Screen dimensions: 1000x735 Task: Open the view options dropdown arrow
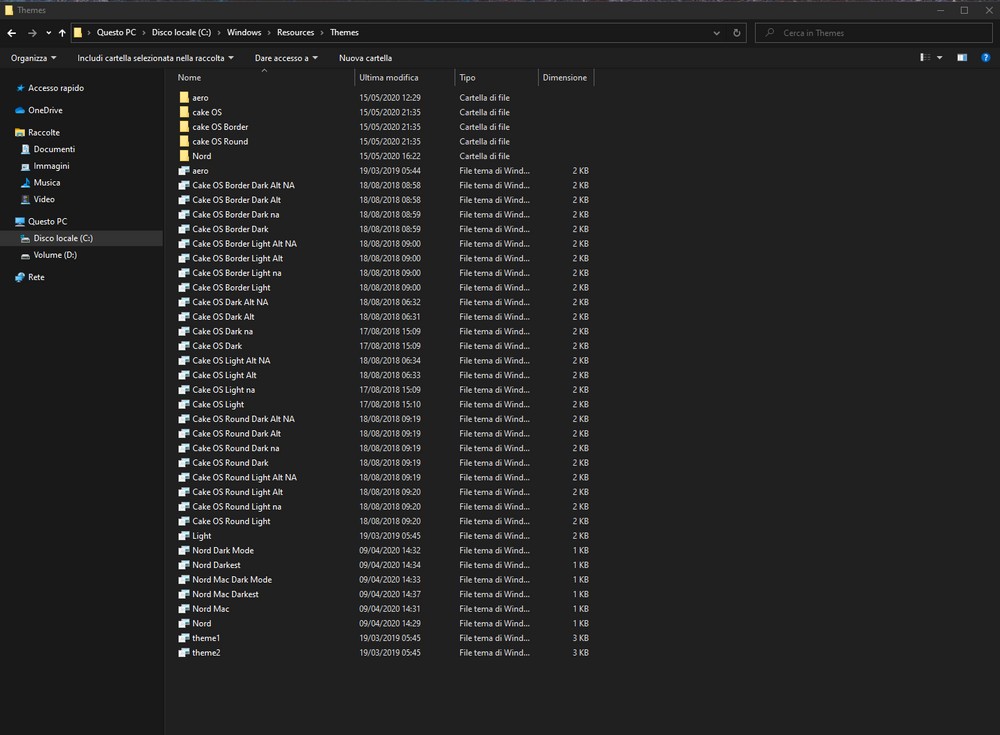(940, 58)
